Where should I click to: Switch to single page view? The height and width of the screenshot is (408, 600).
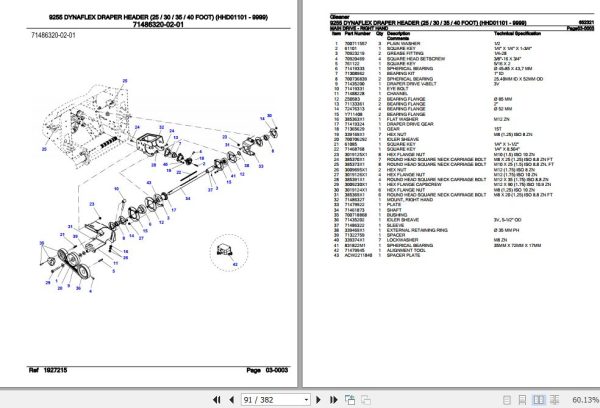click(x=507, y=400)
